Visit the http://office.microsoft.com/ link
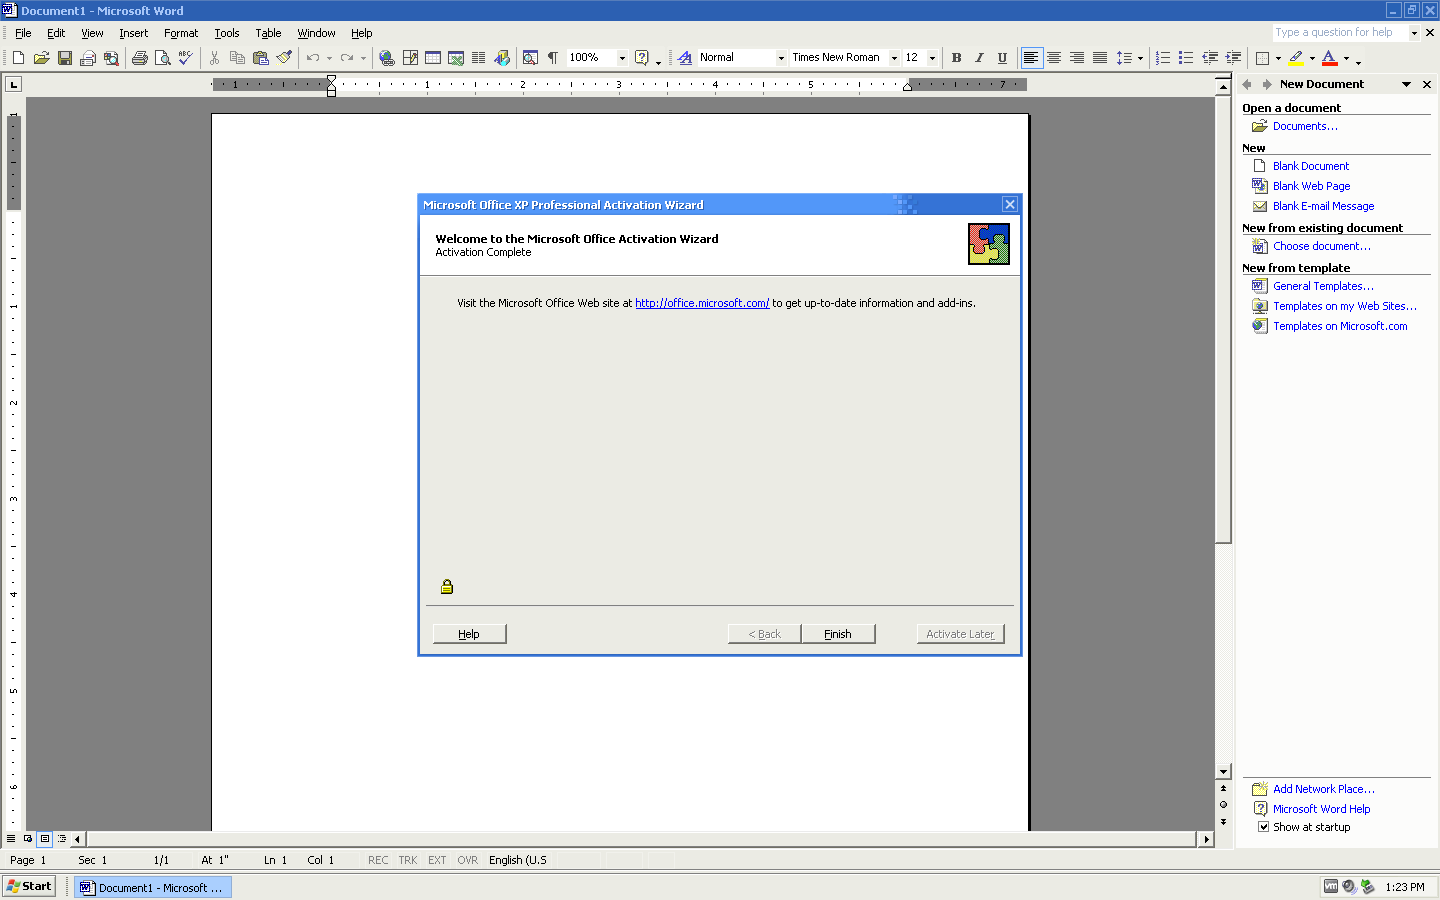 tap(702, 303)
